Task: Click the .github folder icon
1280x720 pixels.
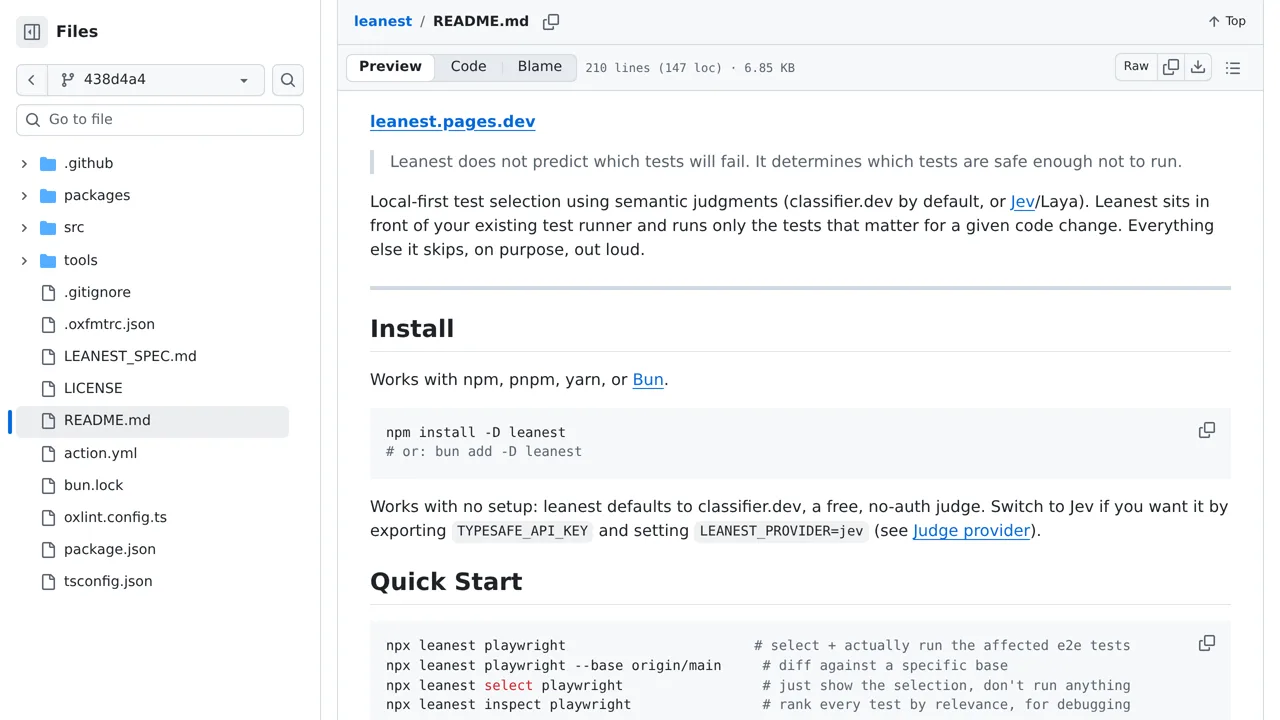Action: 48,164
